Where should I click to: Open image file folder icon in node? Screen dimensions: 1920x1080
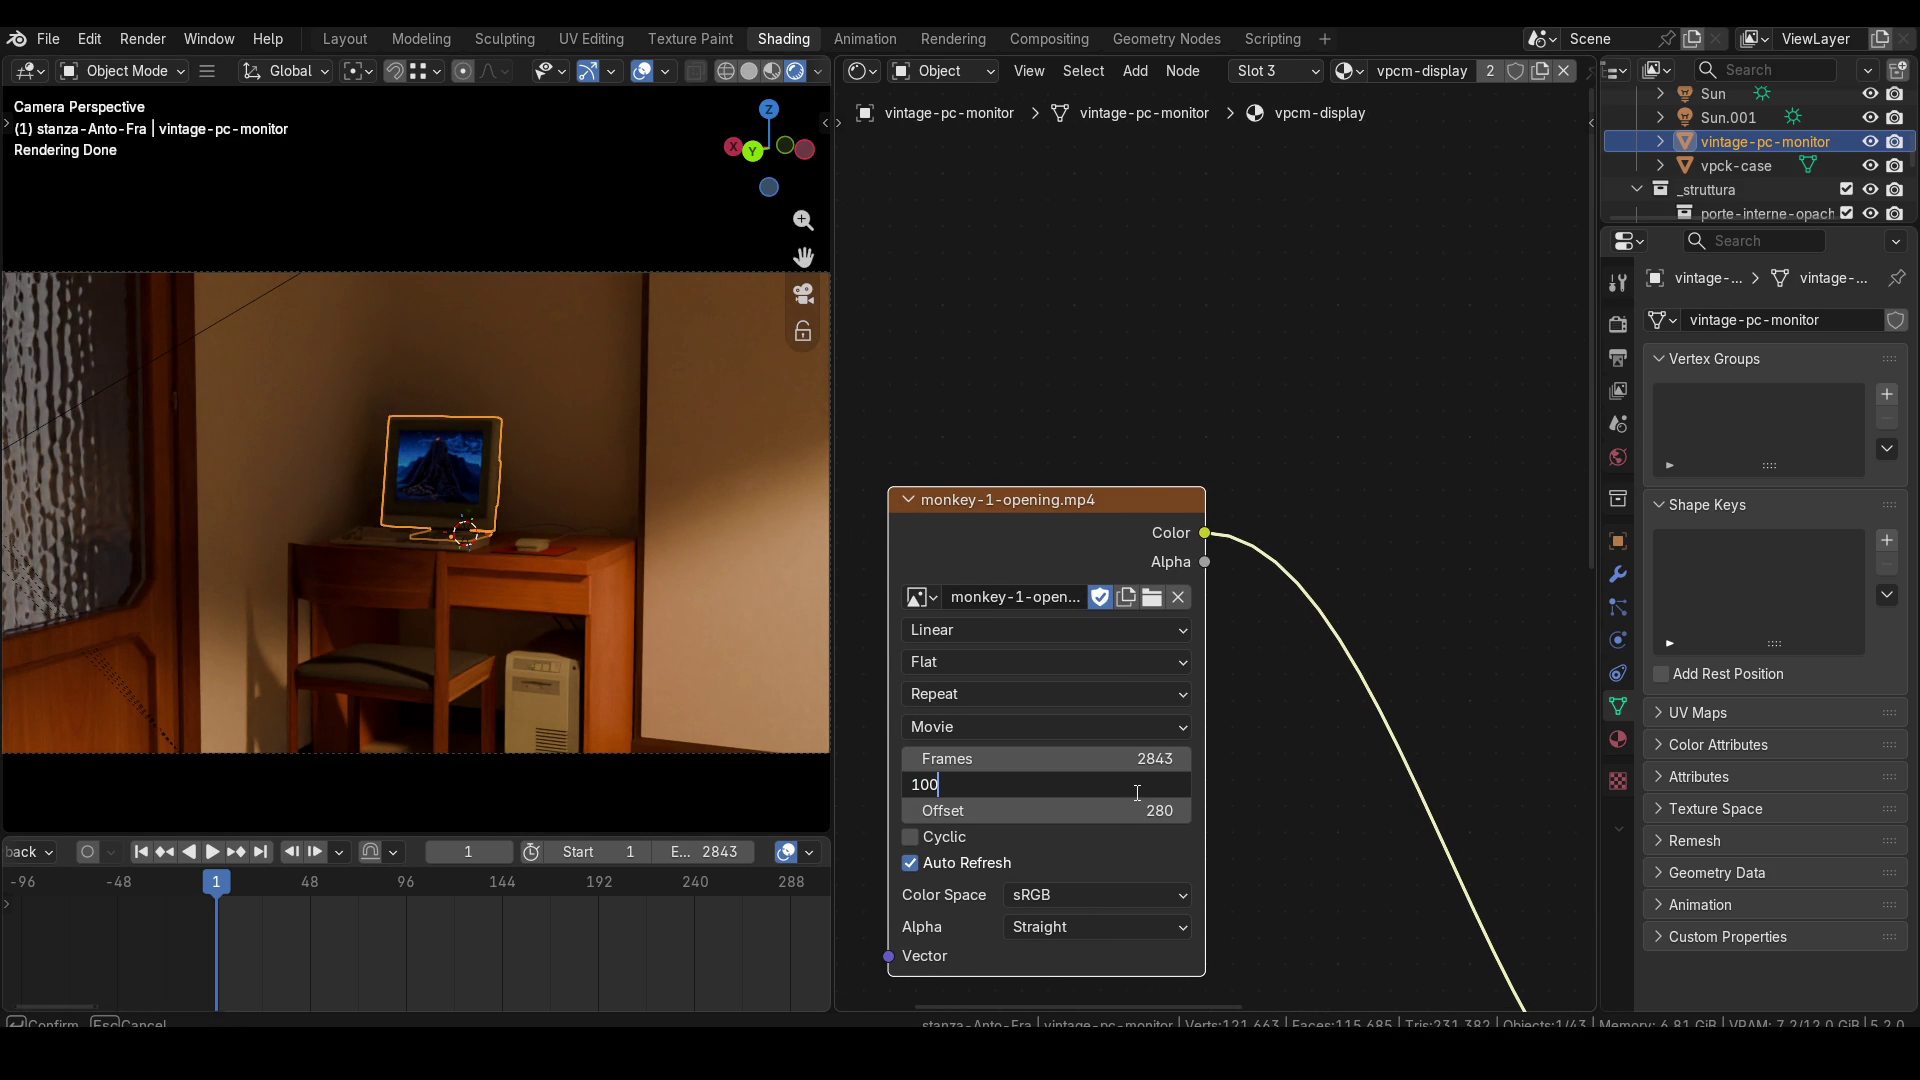[1152, 597]
